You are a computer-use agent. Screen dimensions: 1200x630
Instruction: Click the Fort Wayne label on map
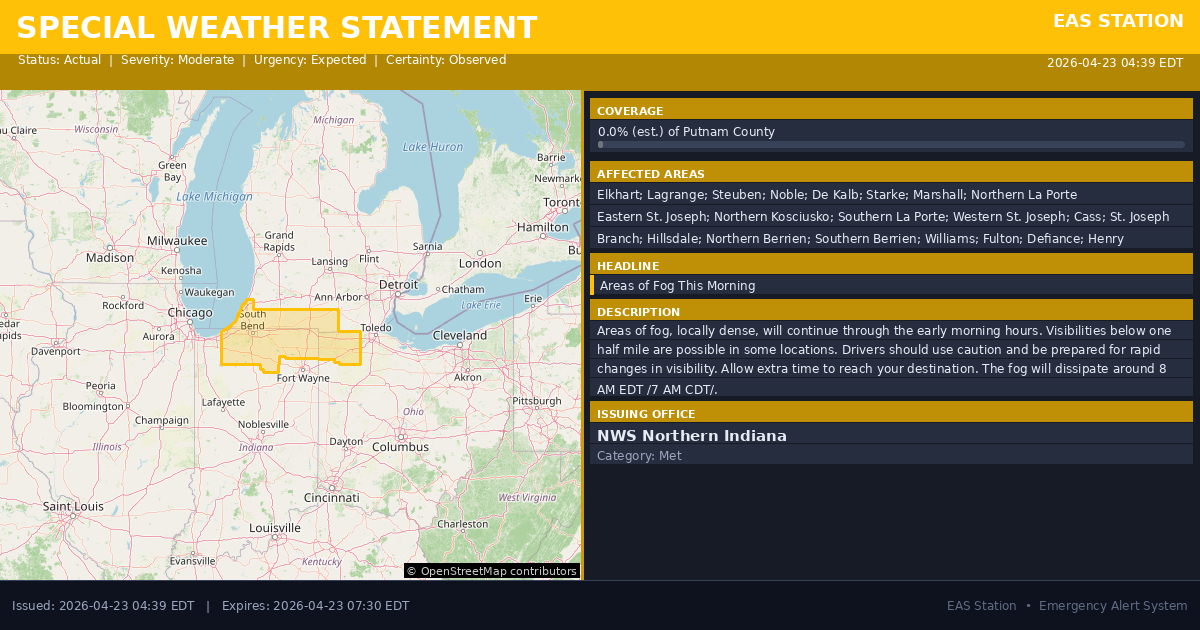click(303, 378)
